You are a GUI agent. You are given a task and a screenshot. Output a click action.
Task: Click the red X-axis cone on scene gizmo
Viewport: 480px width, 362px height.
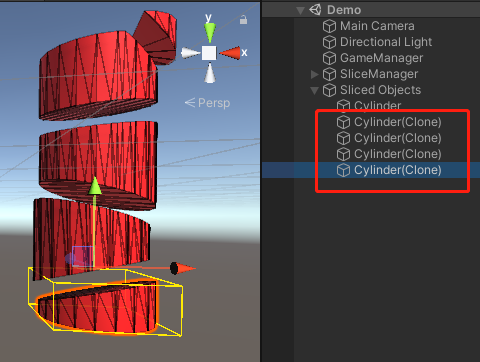click(230, 53)
